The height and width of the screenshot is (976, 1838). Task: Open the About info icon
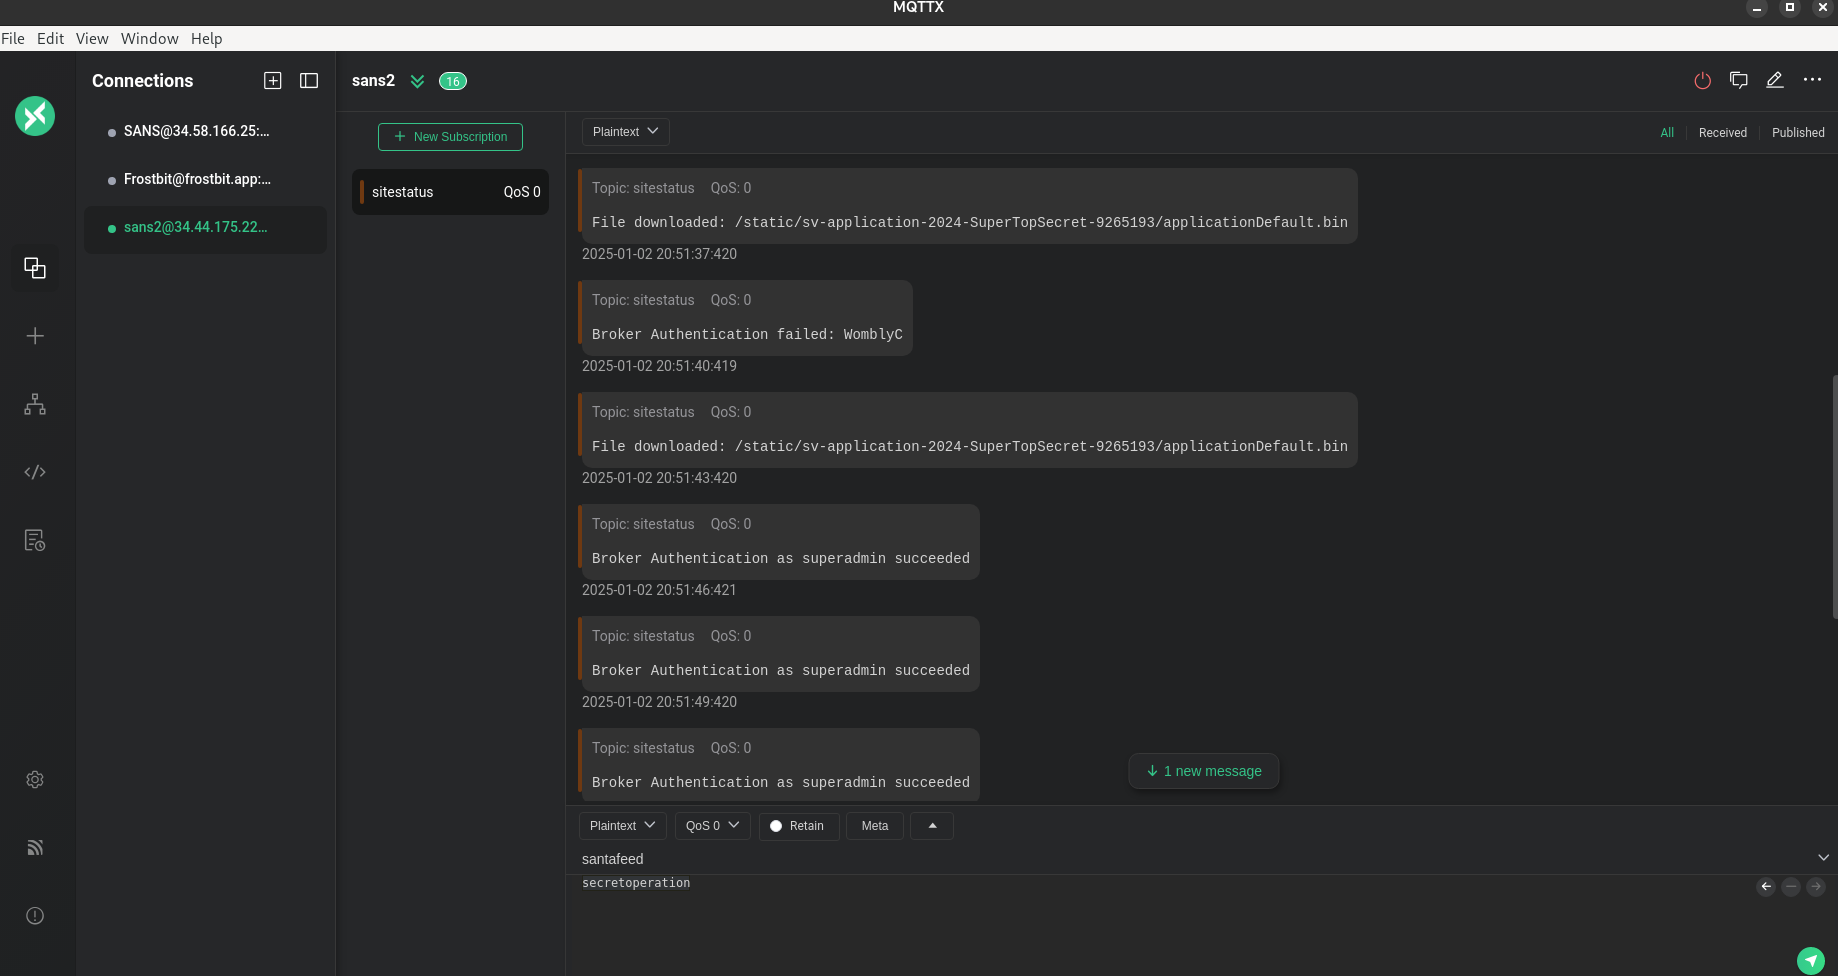[x=35, y=915]
